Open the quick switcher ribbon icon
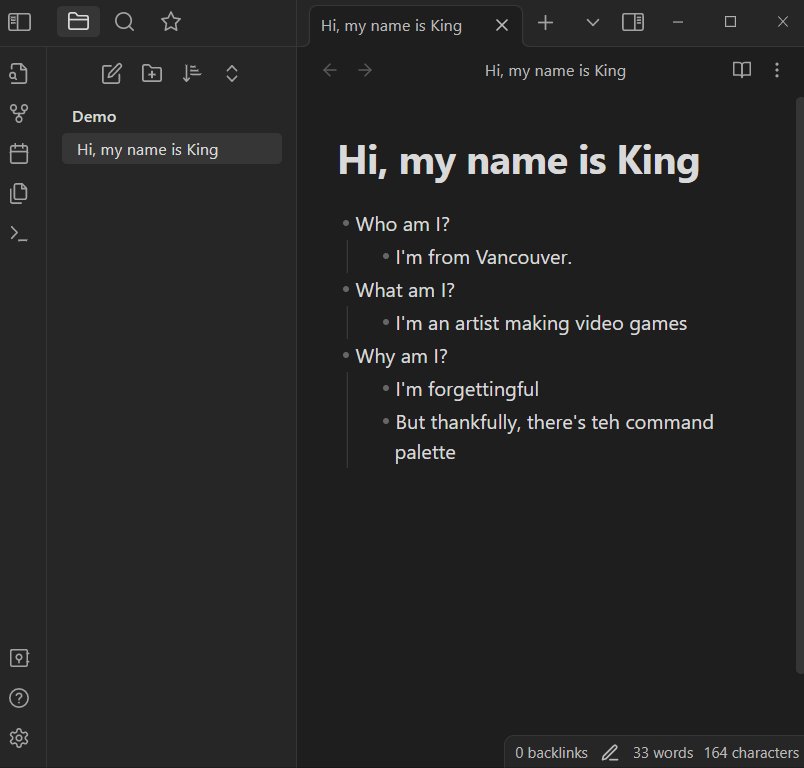Viewport: 804px width, 768px height. tap(18, 73)
